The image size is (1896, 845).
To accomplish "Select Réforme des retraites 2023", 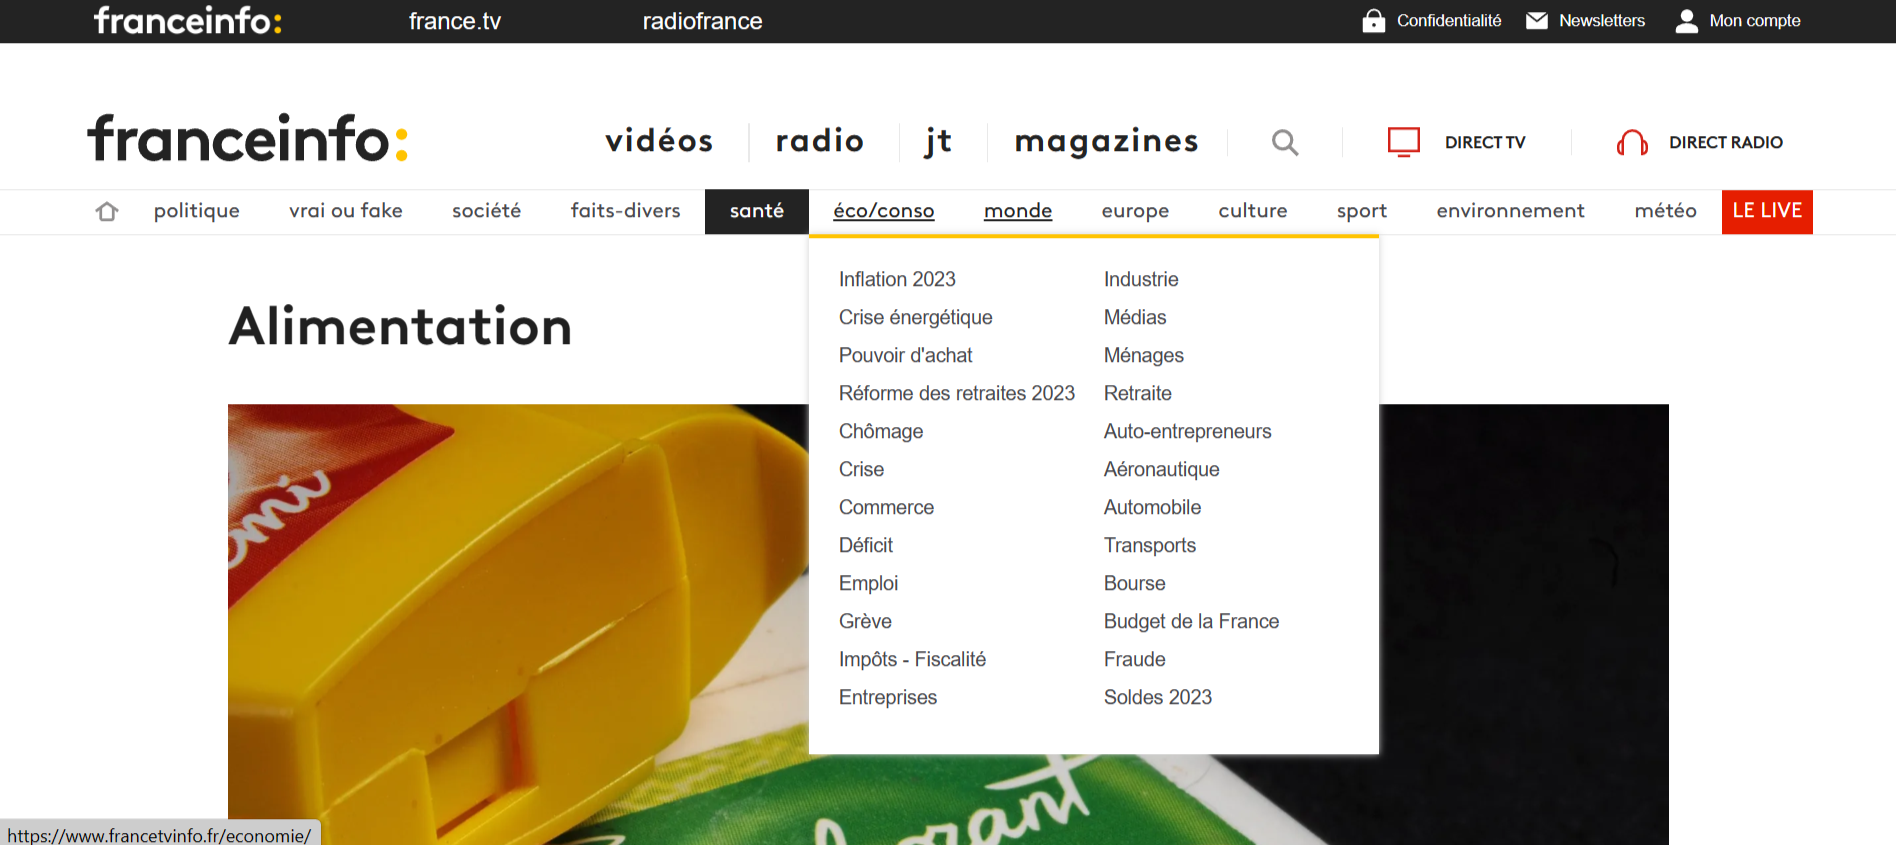I will [957, 393].
